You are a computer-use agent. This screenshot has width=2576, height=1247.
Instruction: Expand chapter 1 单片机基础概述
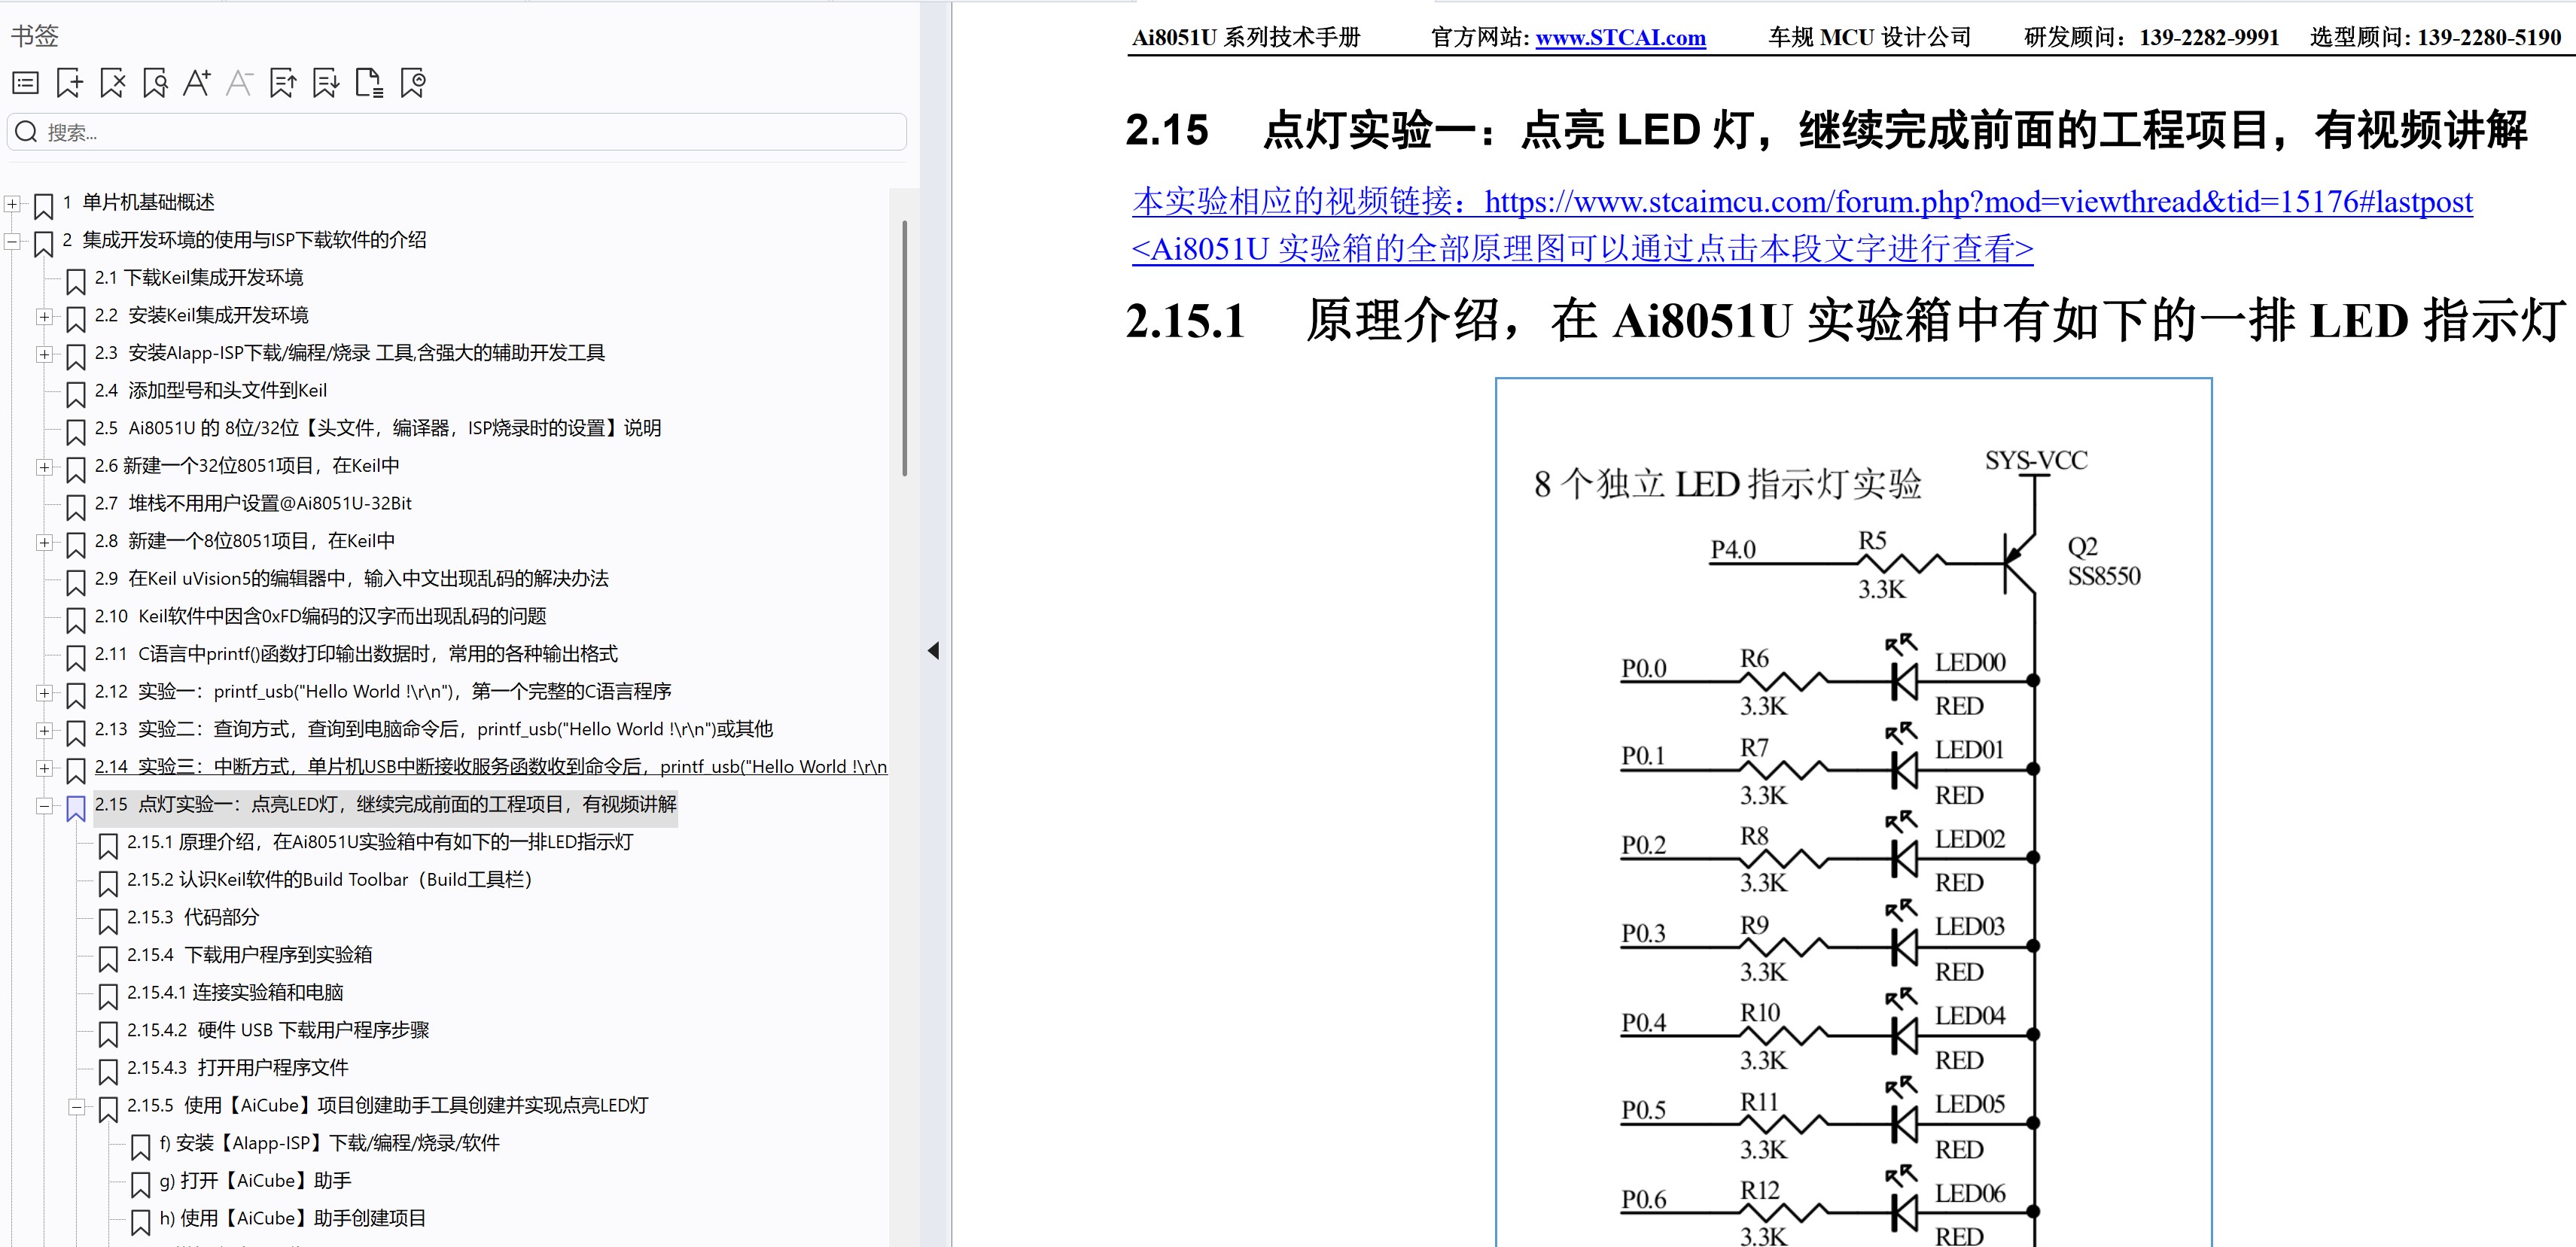click(x=12, y=204)
